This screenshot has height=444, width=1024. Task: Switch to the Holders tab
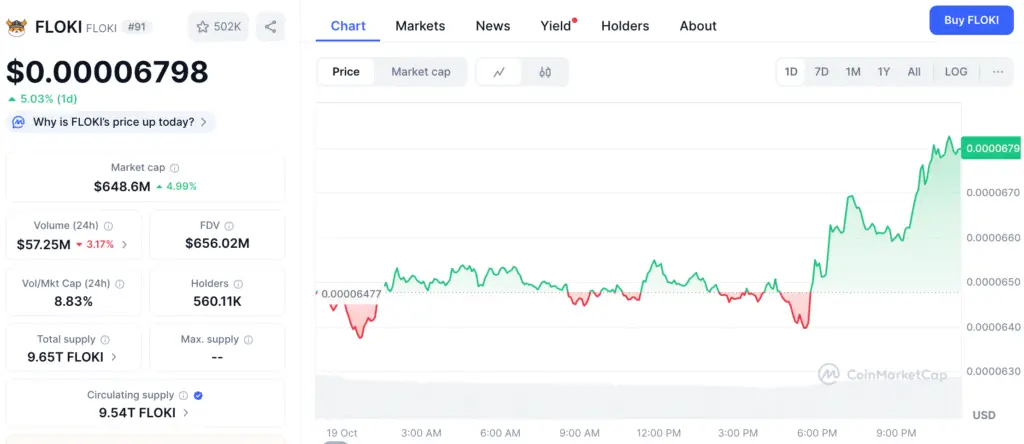[x=624, y=26]
